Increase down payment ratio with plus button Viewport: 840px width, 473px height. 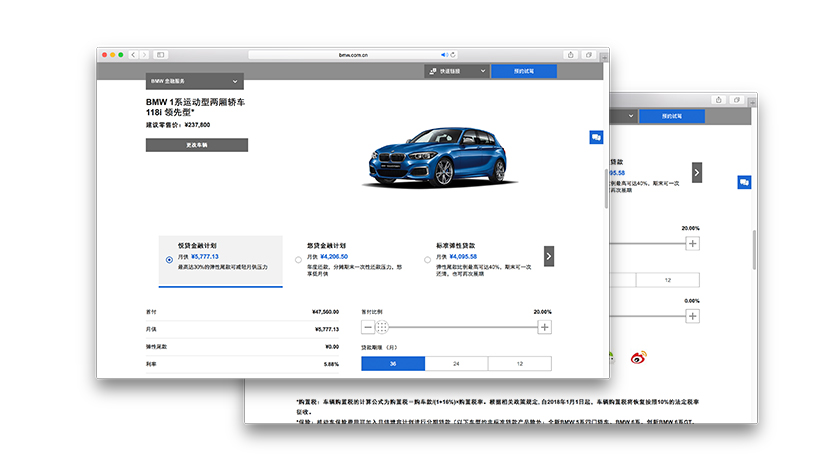[544, 327]
